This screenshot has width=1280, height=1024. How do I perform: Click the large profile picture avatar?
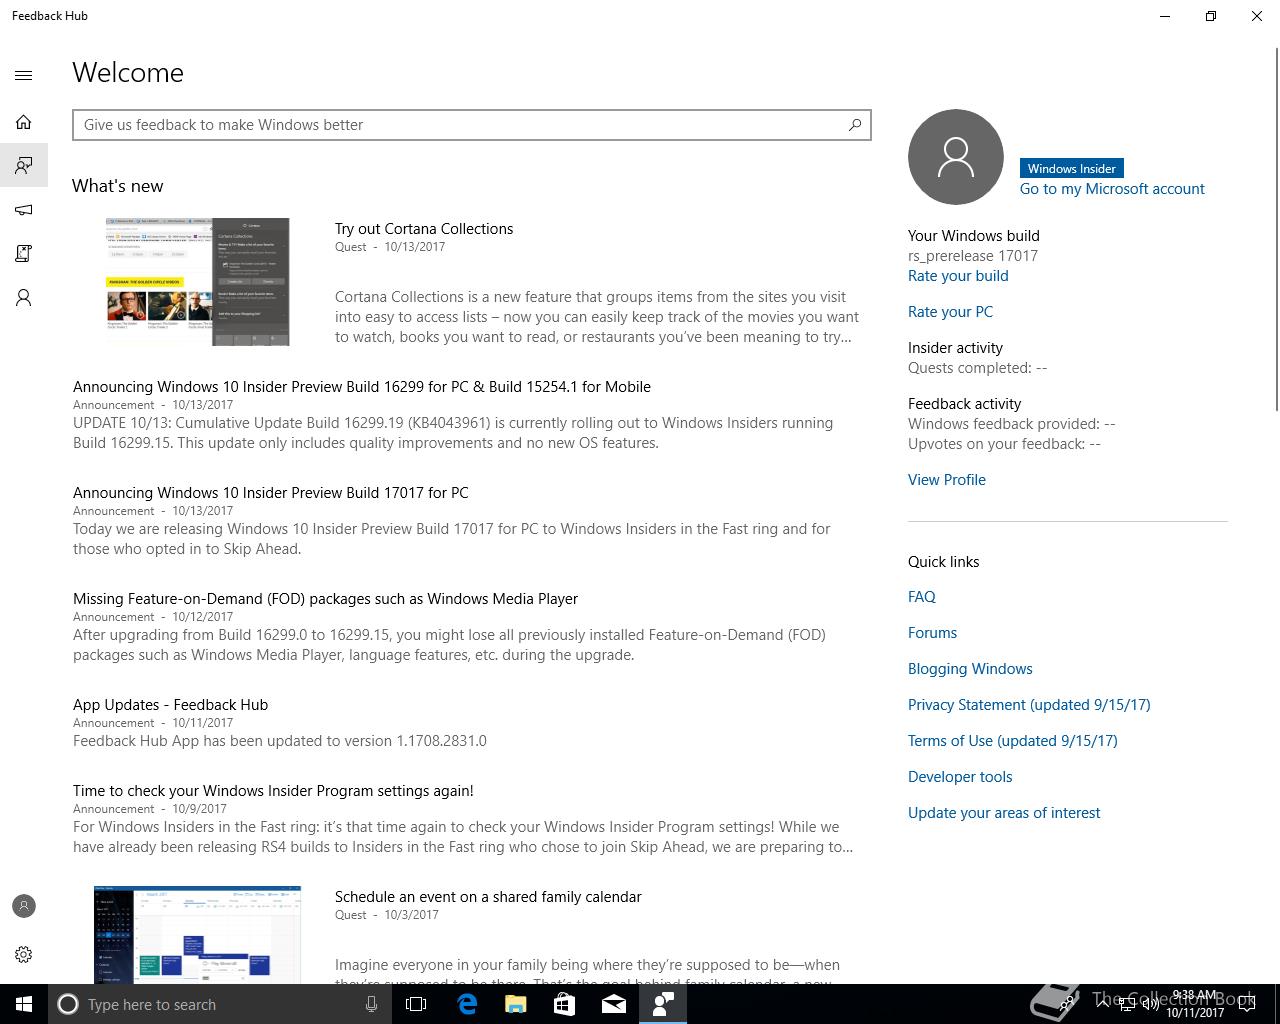956,157
